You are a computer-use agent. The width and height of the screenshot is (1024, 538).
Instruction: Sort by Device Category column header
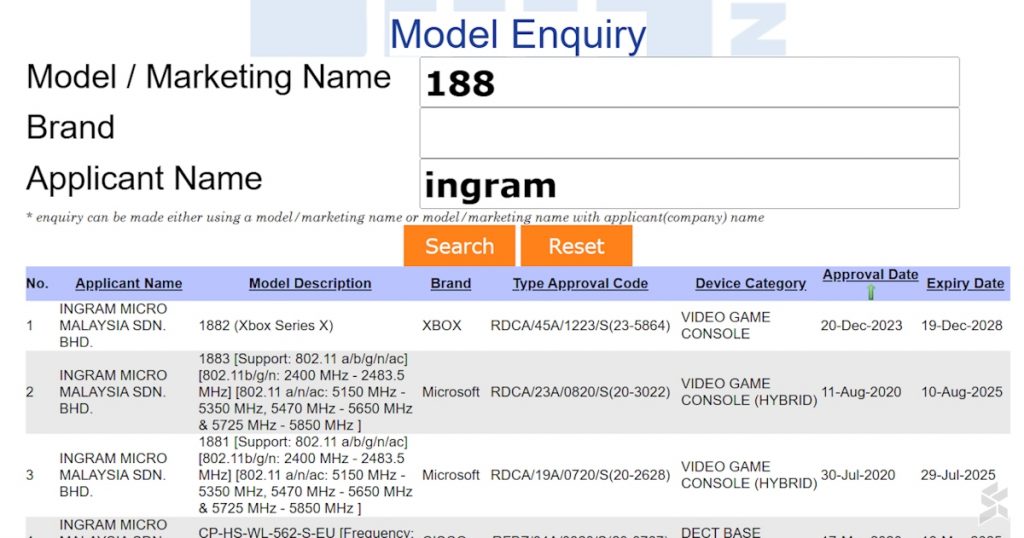click(750, 283)
